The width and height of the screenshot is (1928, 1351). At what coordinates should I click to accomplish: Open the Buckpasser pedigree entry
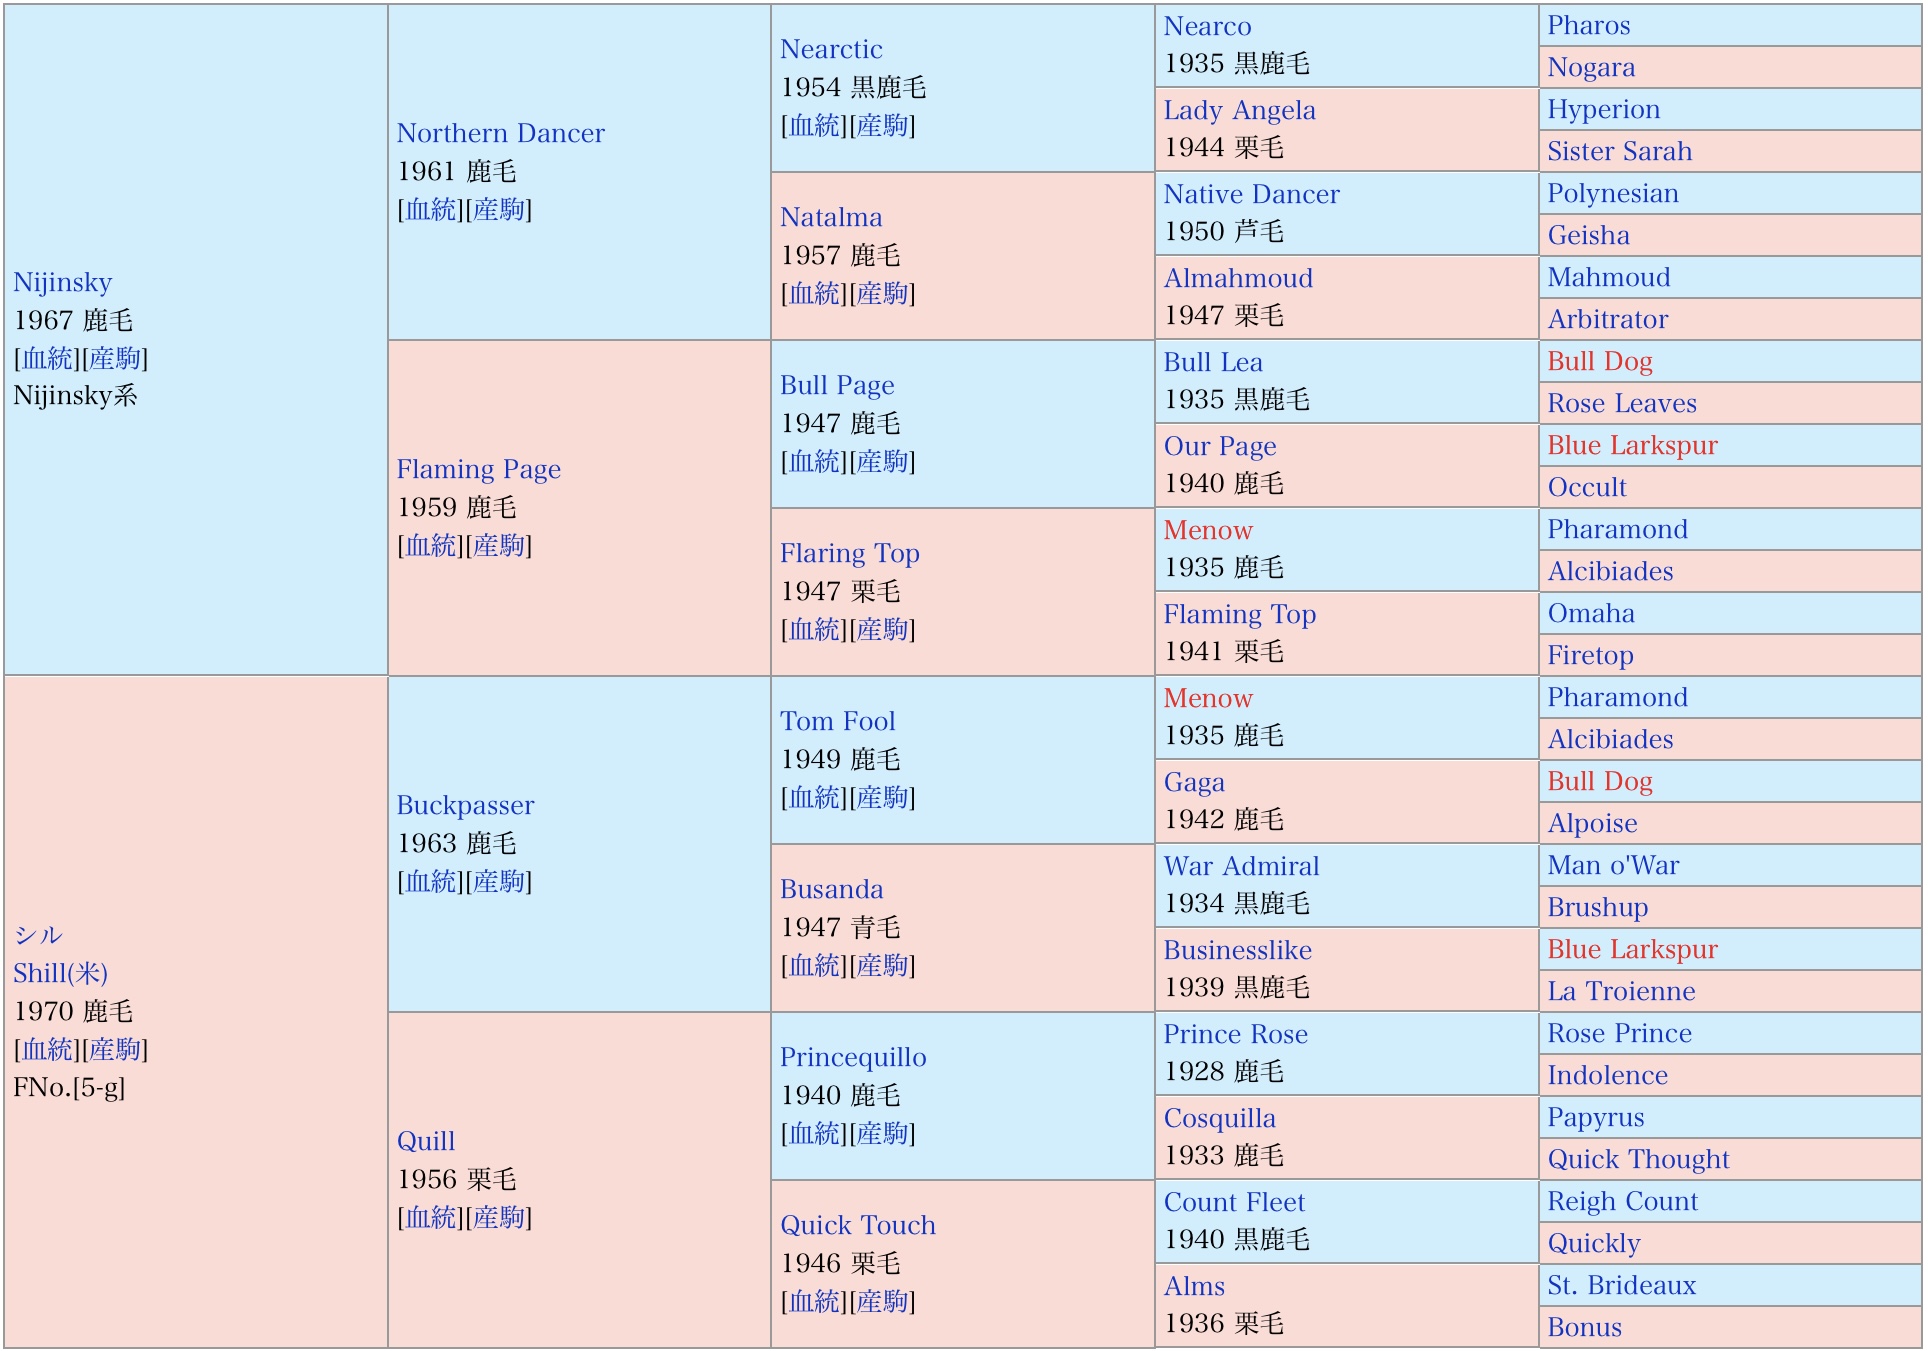pos(465,806)
